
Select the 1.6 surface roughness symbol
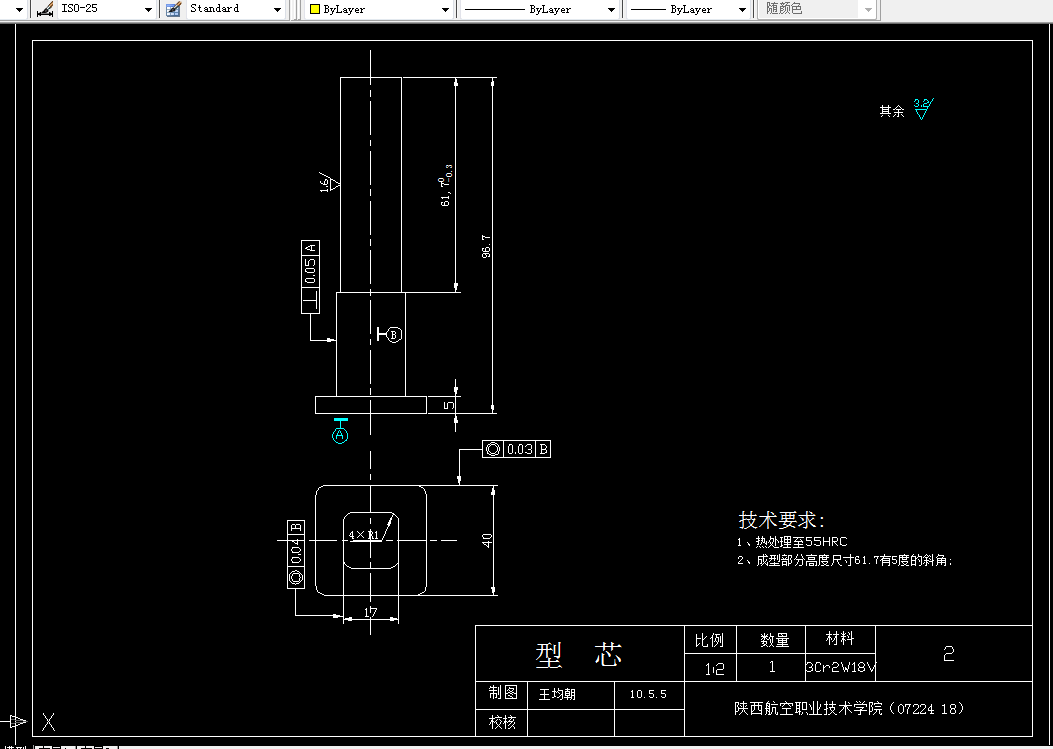click(x=329, y=182)
